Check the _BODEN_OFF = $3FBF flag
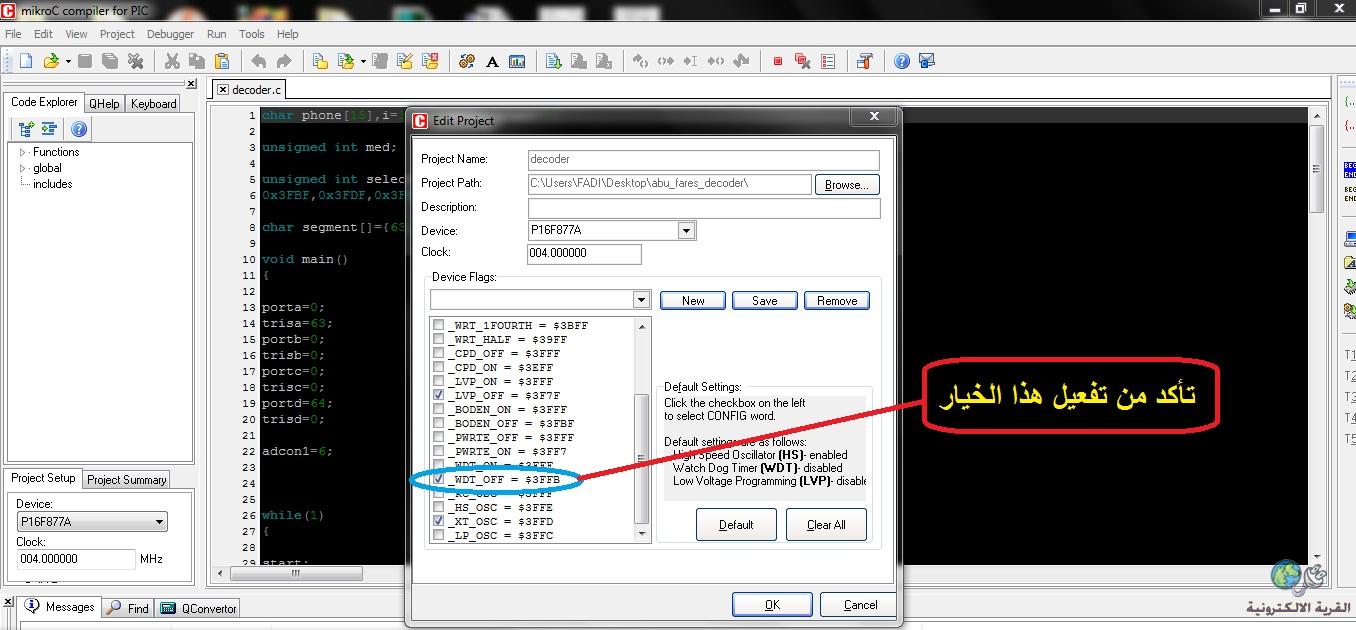 coord(439,424)
